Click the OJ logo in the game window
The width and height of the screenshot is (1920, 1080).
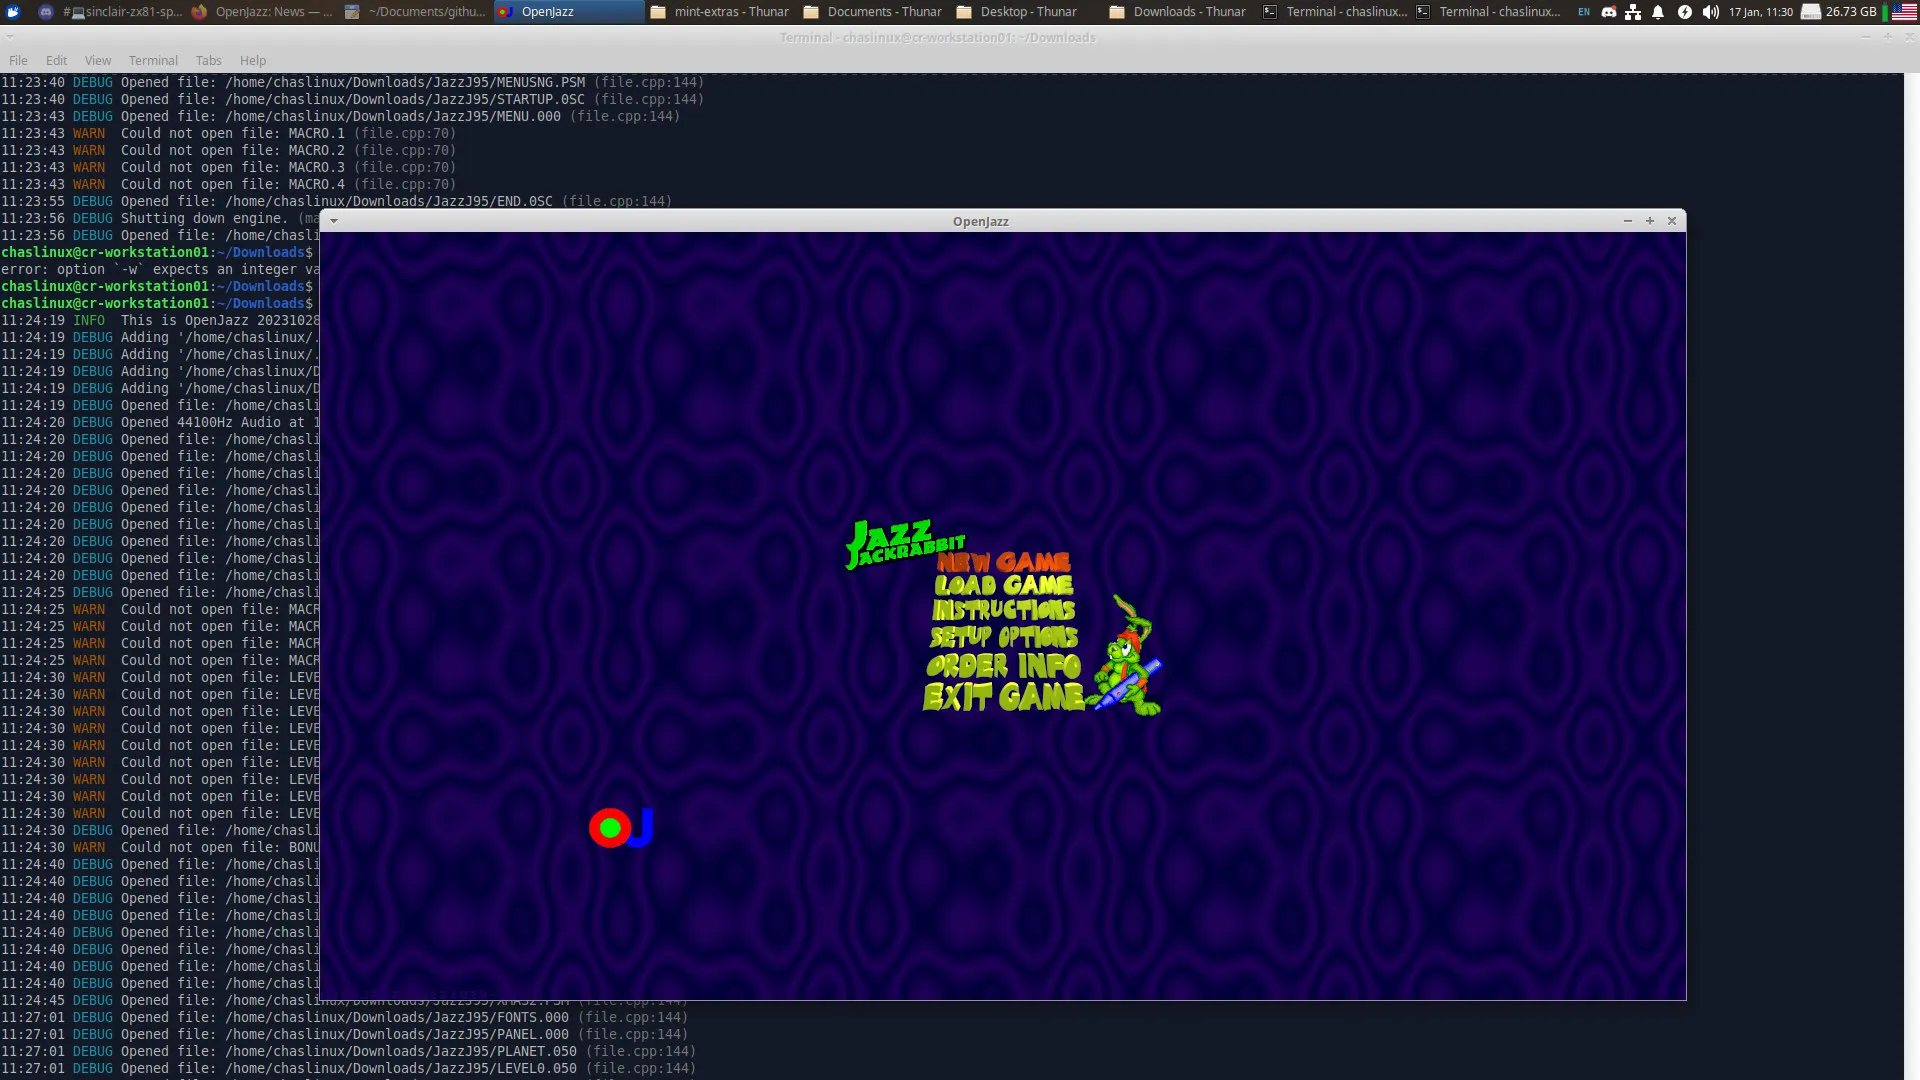click(x=621, y=828)
